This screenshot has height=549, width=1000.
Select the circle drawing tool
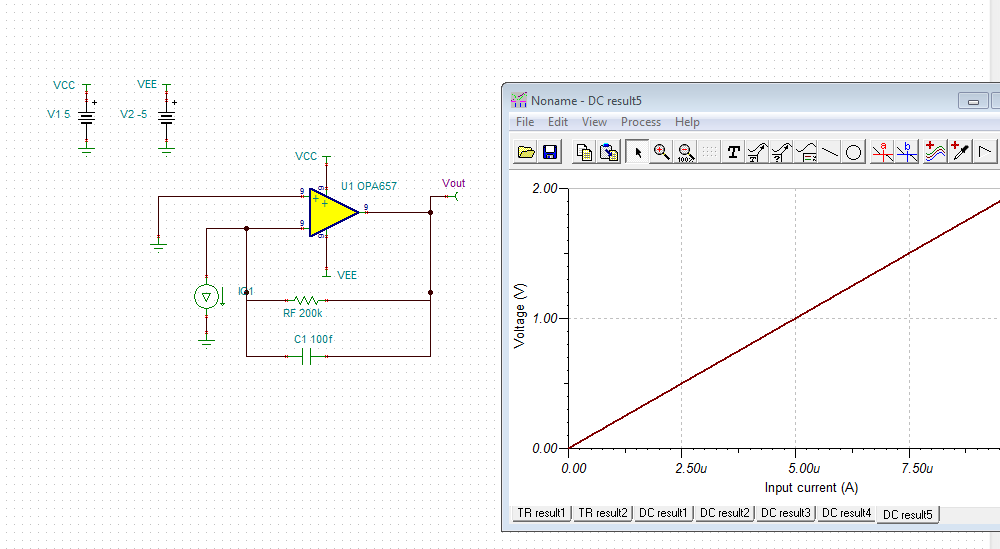pos(854,152)
